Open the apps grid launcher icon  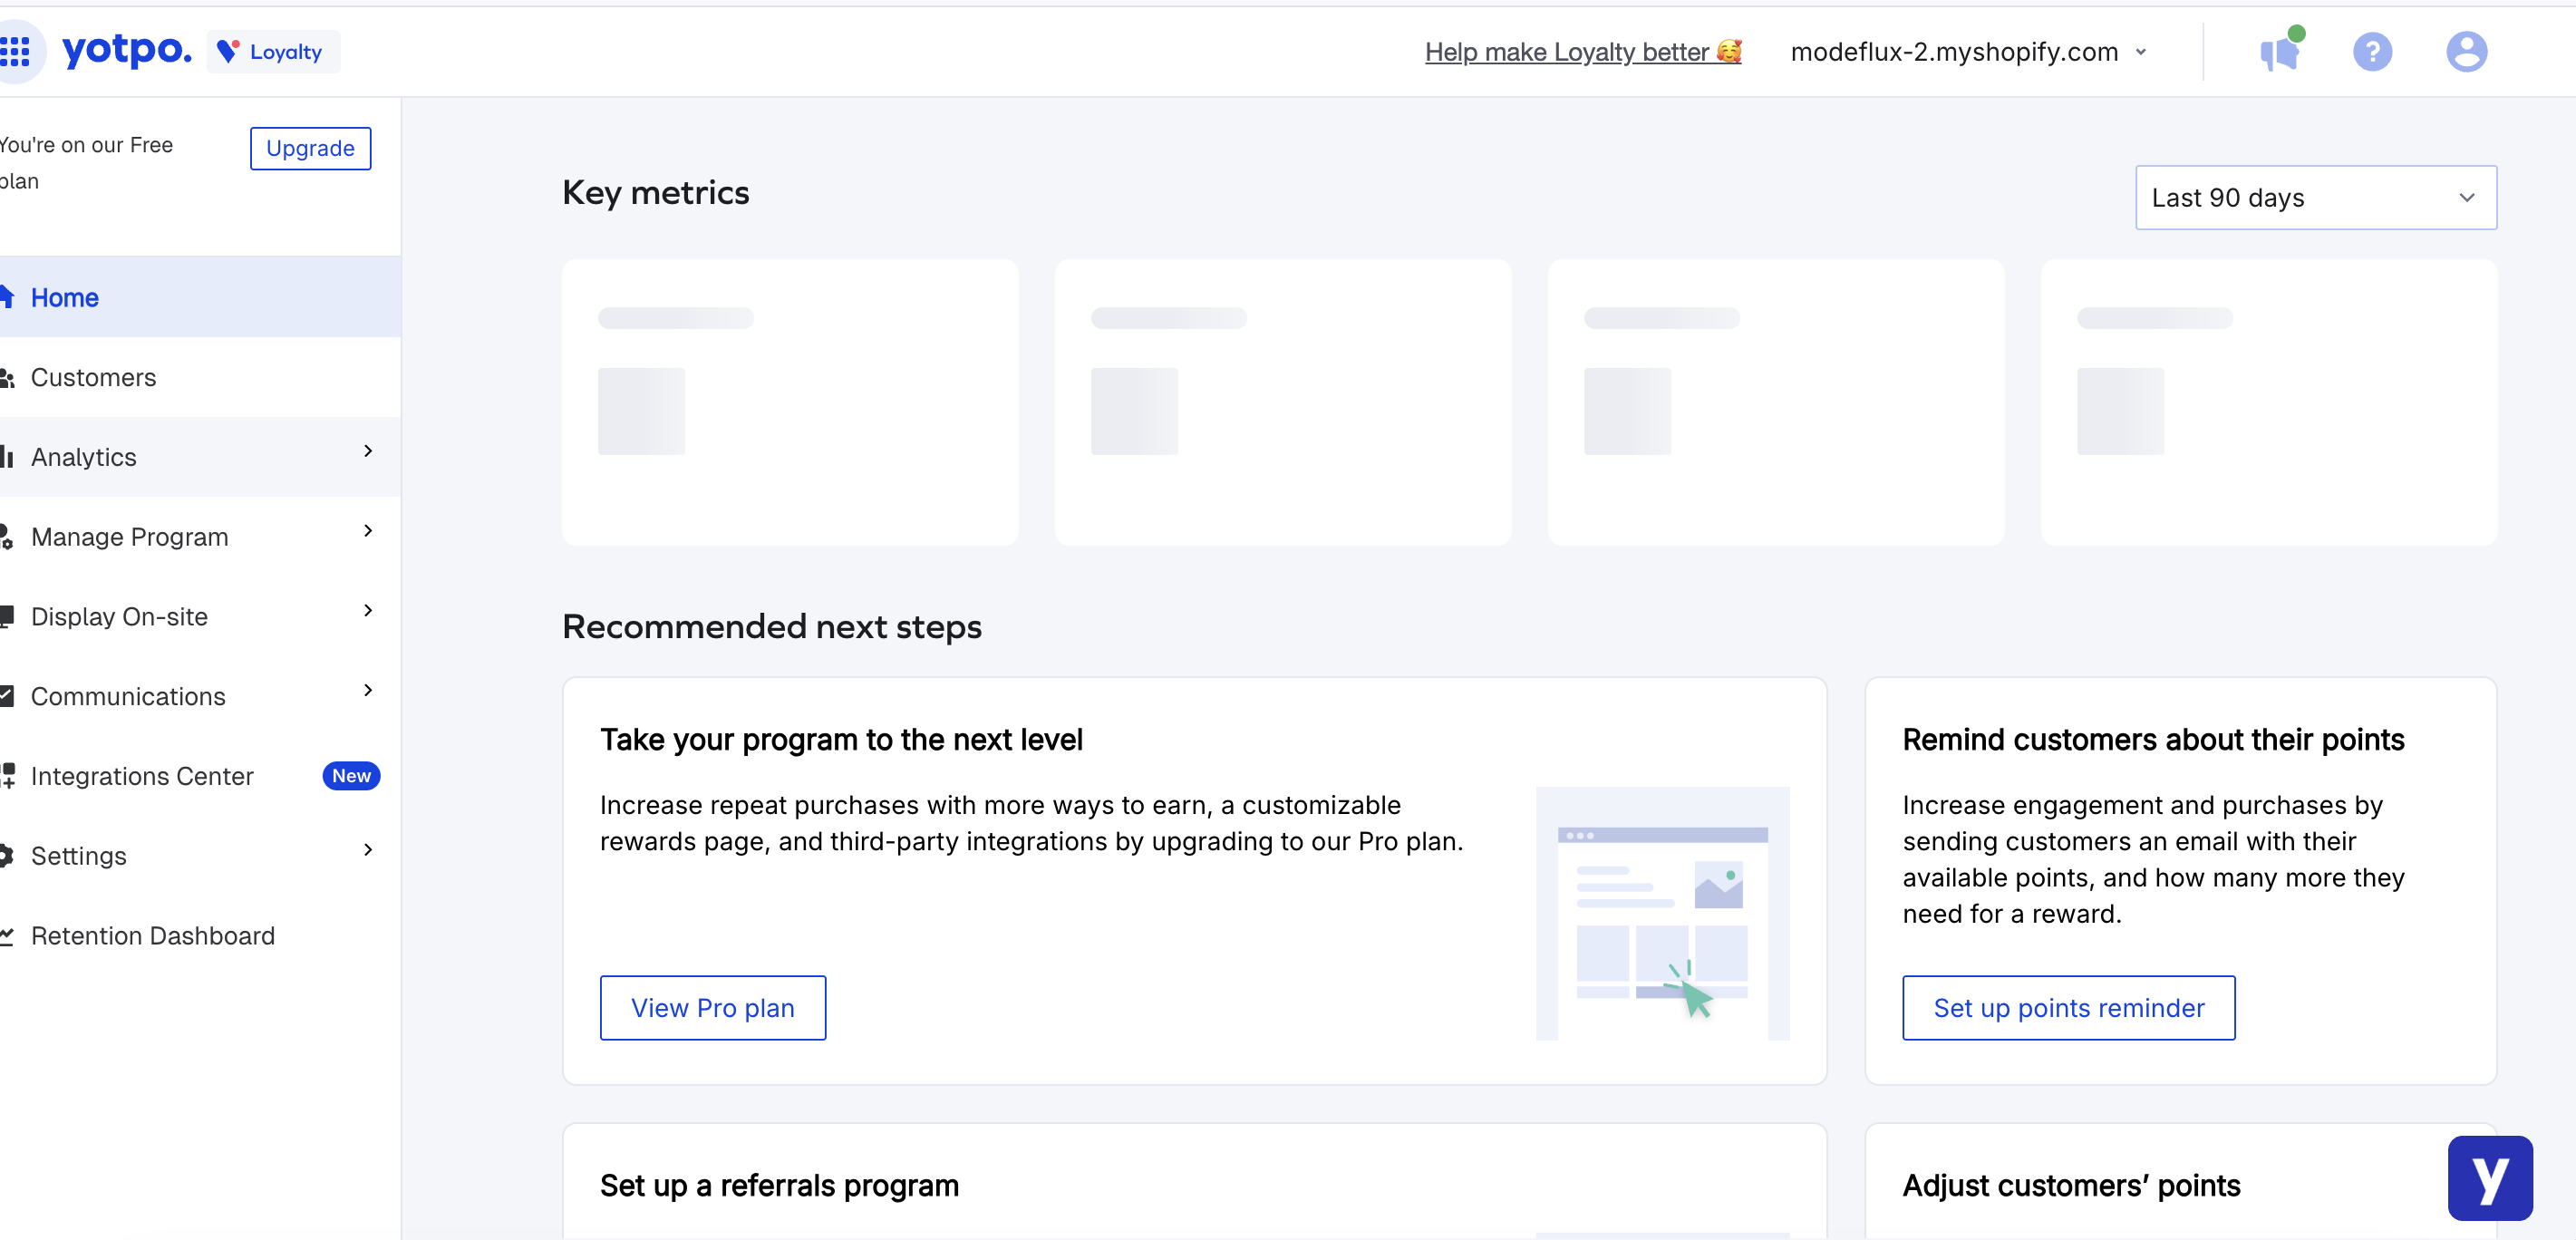click(16, 51)
